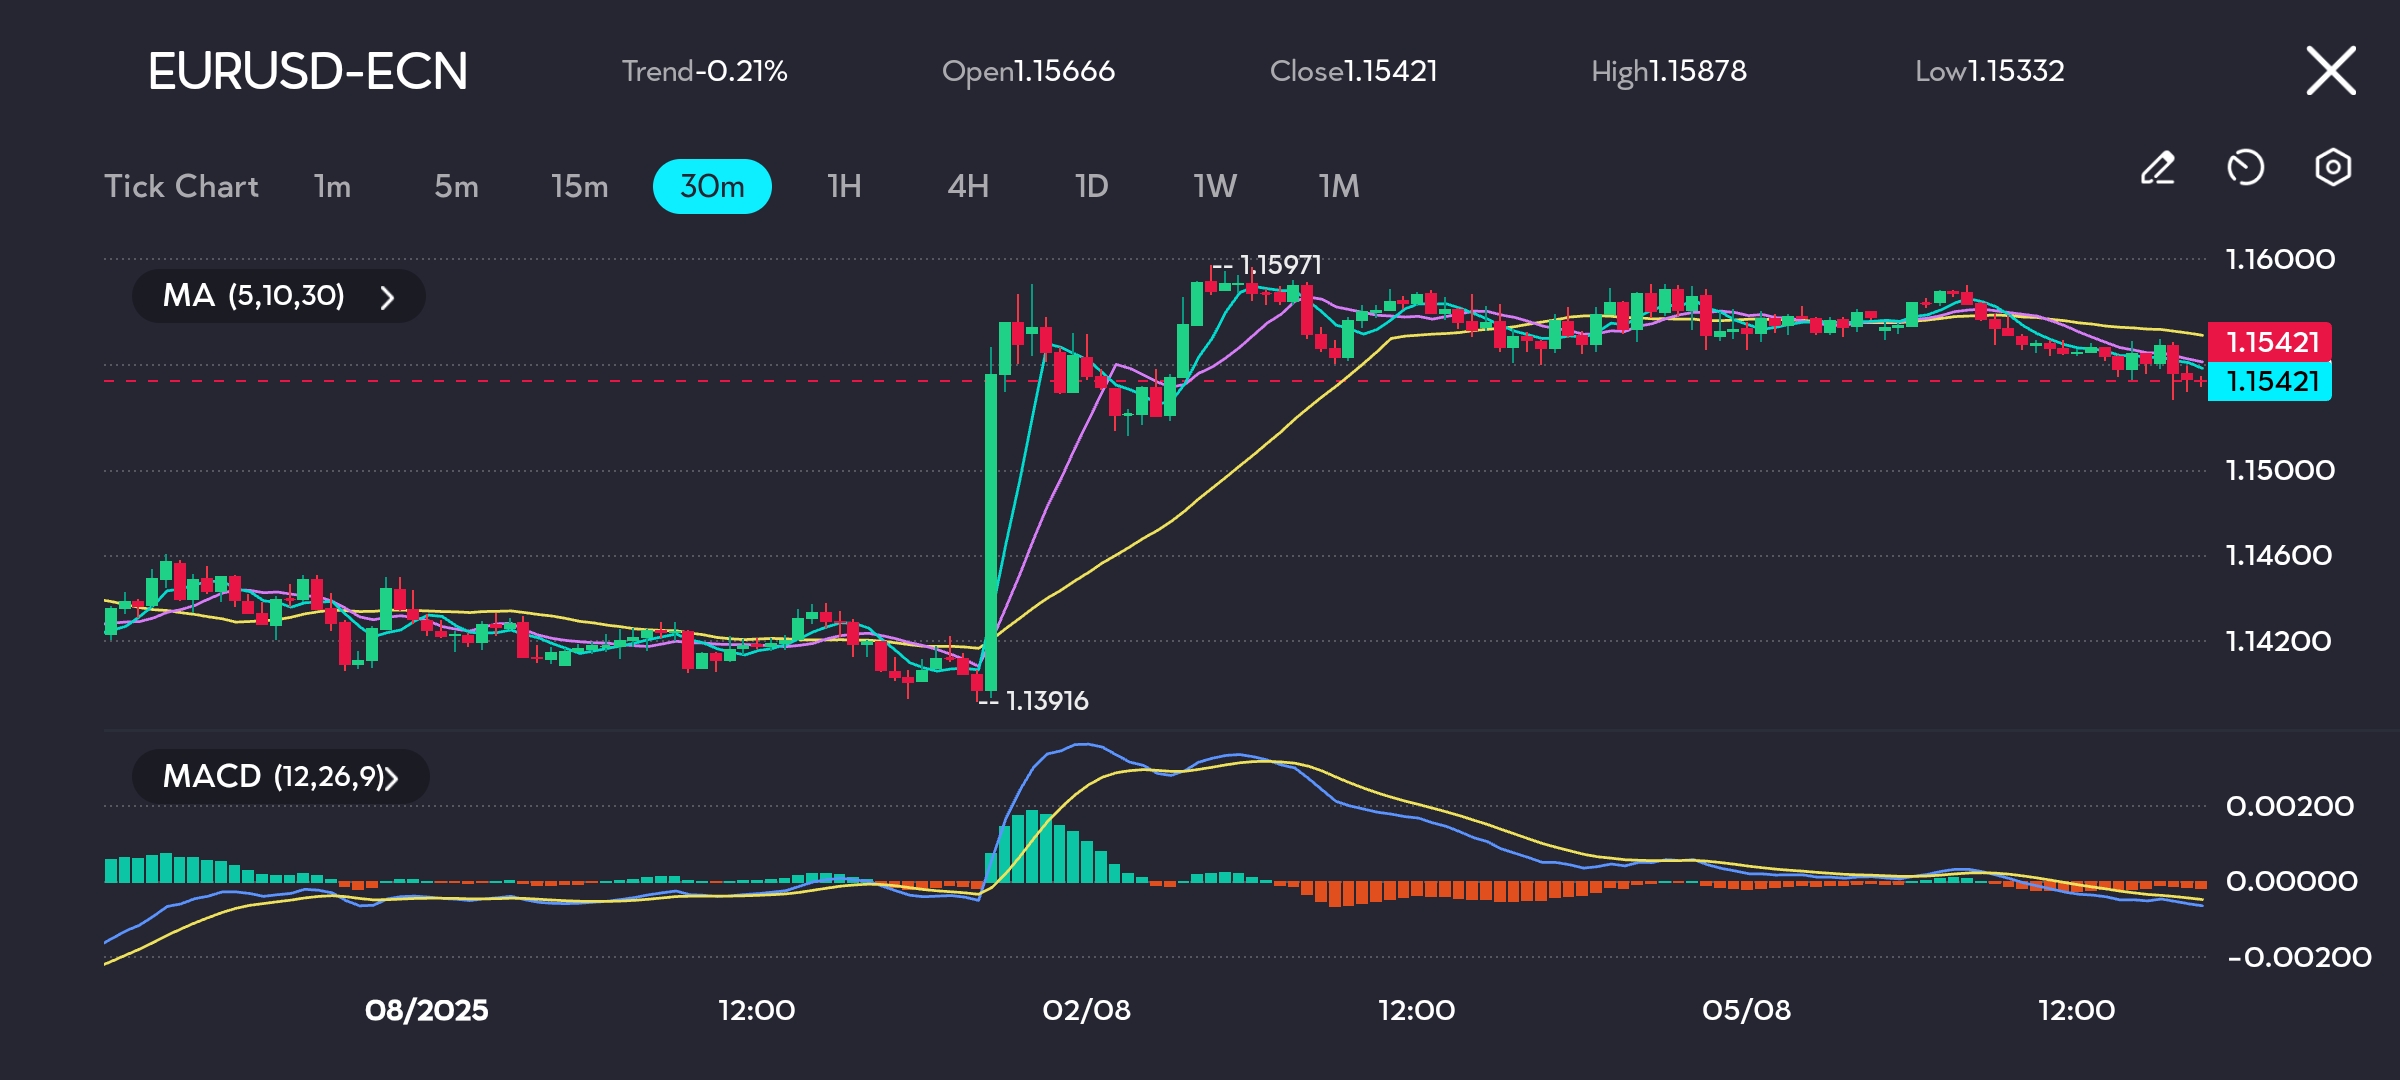Switch to 1M monthly timeframe
Image resolution: width=2400 pixels, height=1080 pixels.
pos(1338,186)
